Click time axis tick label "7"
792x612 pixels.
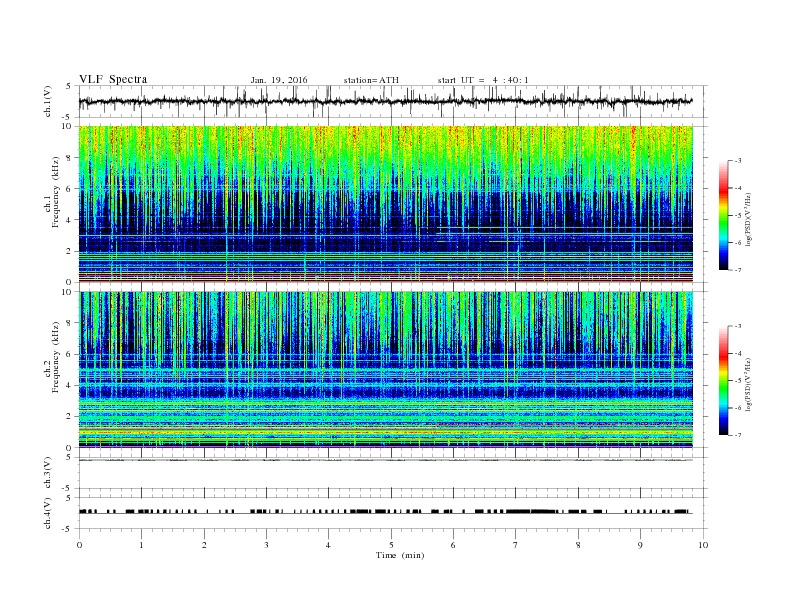point(516,545)
